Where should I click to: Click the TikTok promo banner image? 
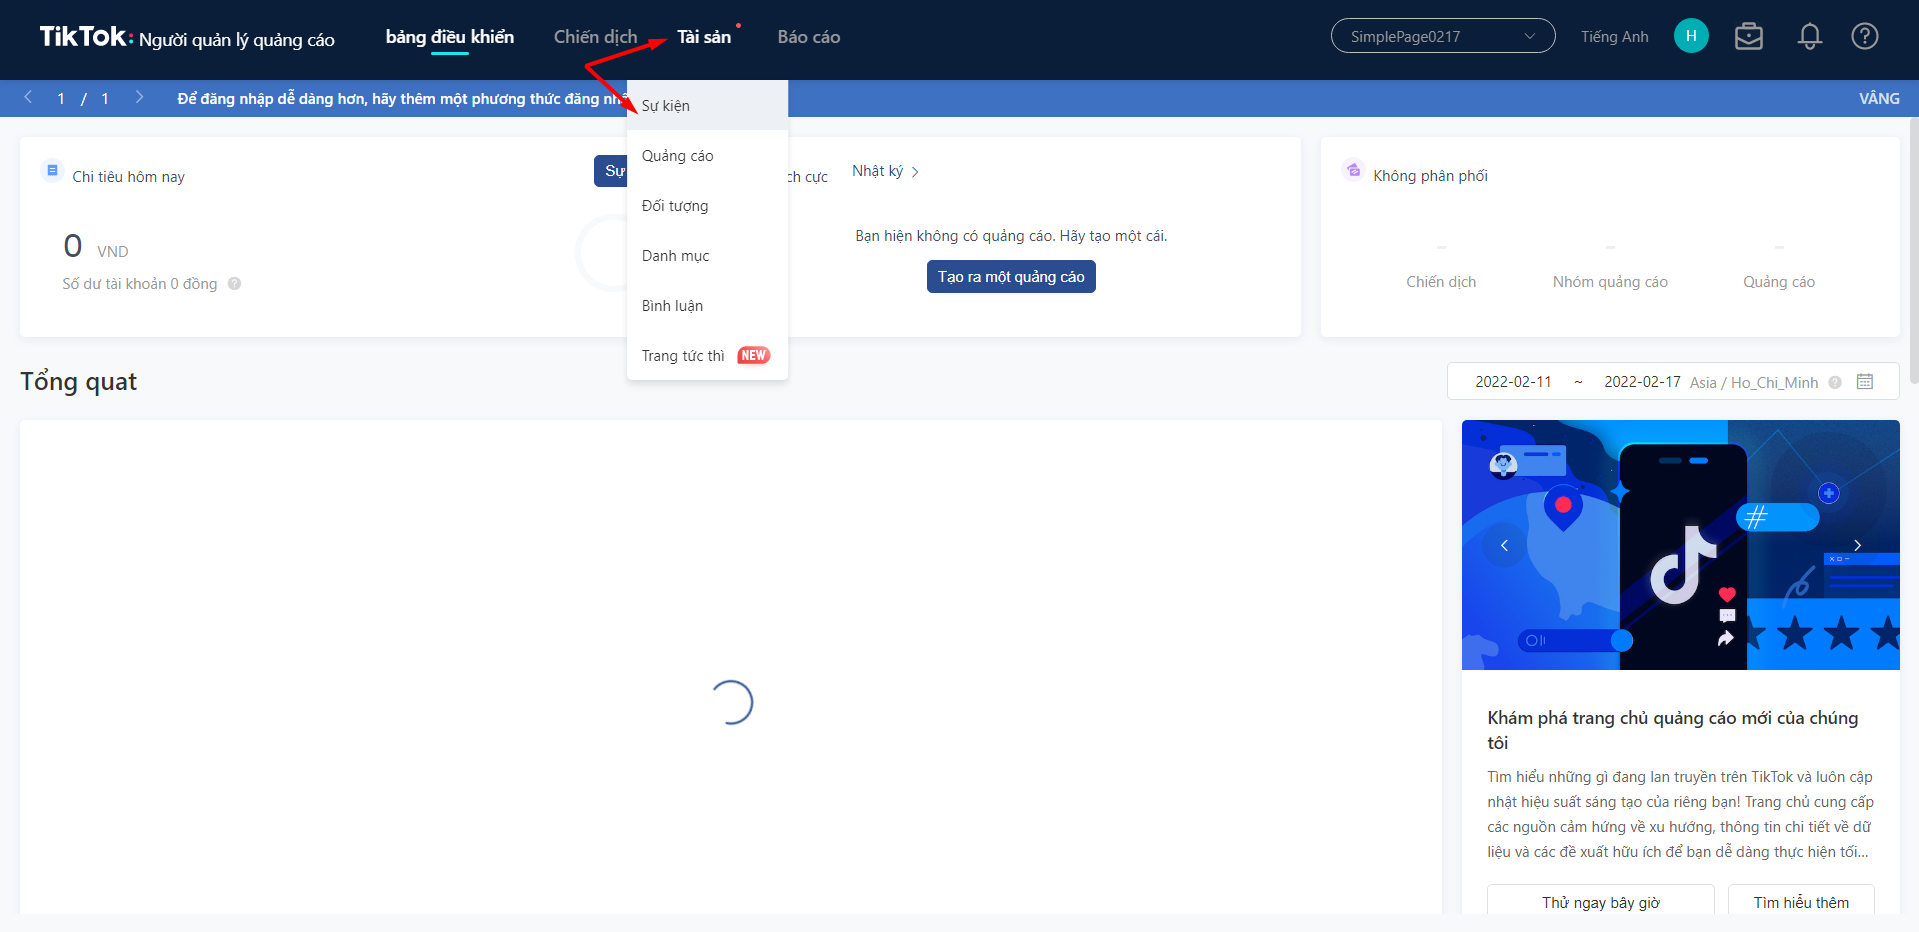[x=1680, y=545]
